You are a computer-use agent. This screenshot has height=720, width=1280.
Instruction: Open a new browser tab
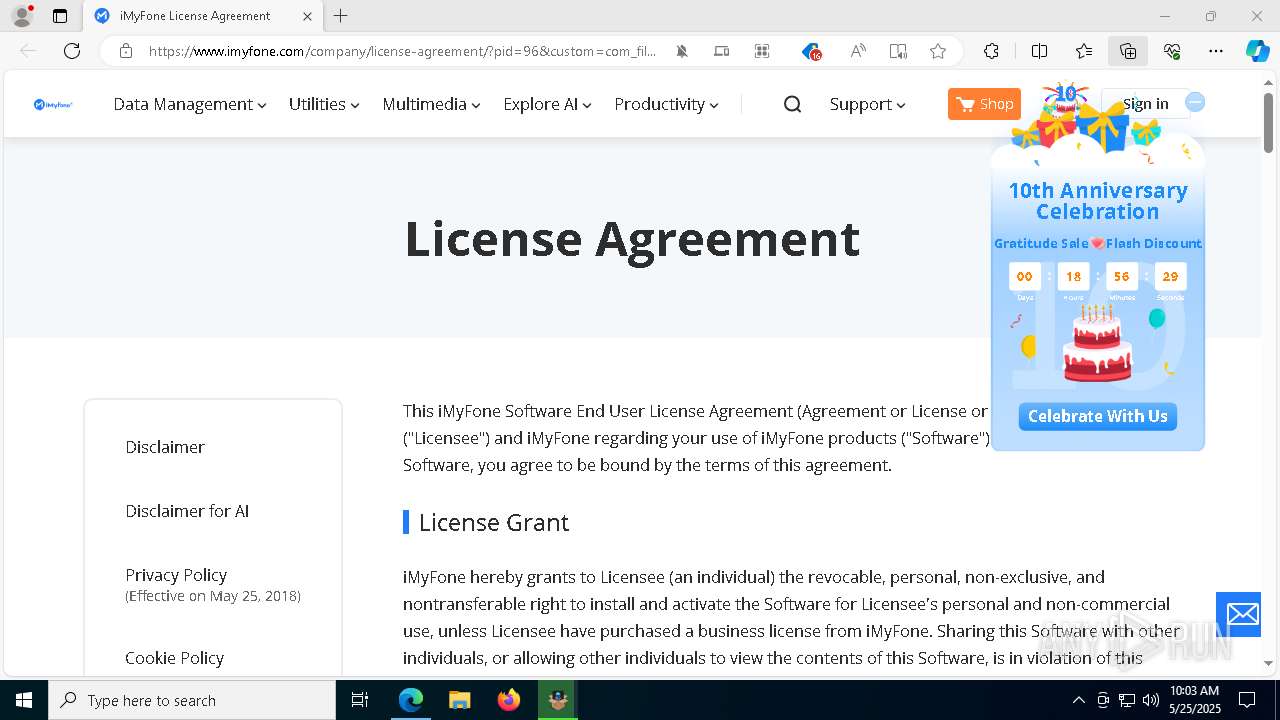coord(341,16)
